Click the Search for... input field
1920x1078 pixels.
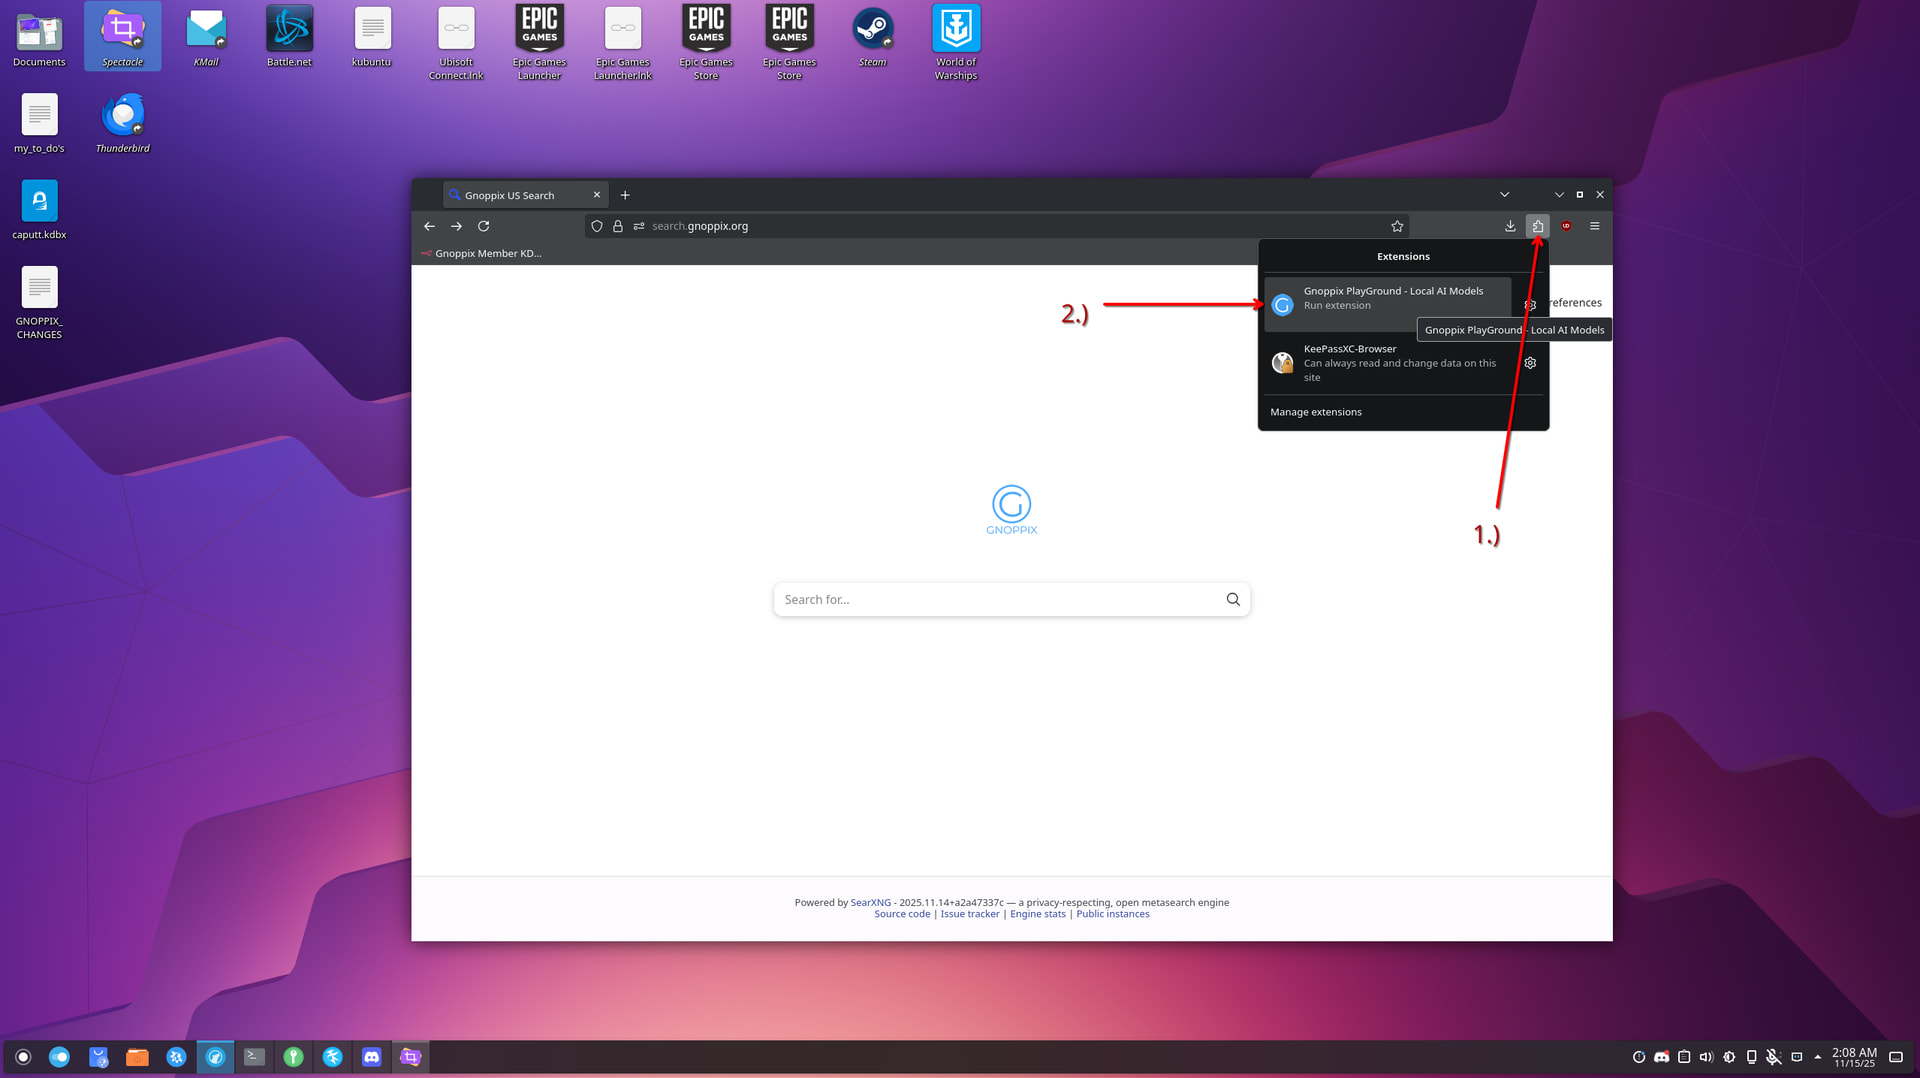[x=1000, y=599]
